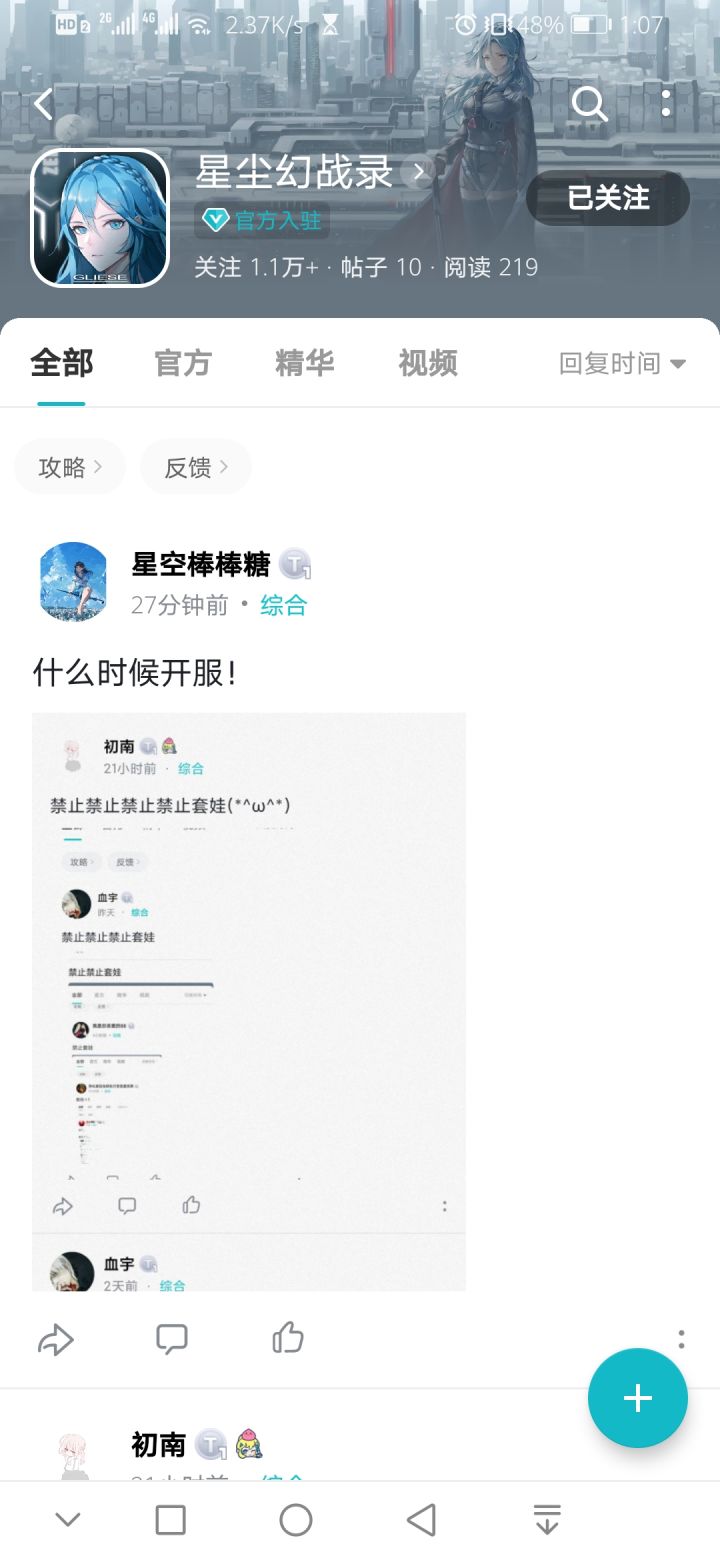The image size is (720, 1560).
Task: View the post's nested screenshot image
Action: 249,1002
